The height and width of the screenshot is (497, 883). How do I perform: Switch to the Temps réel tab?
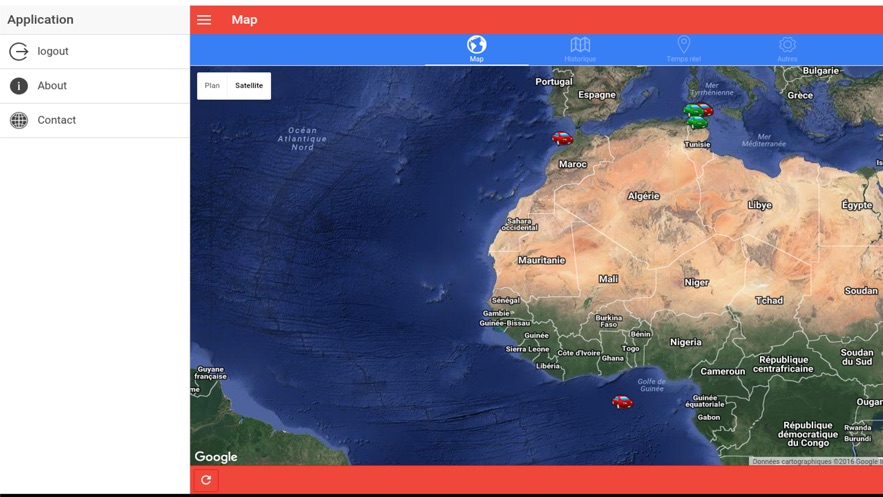coord(684,49)
